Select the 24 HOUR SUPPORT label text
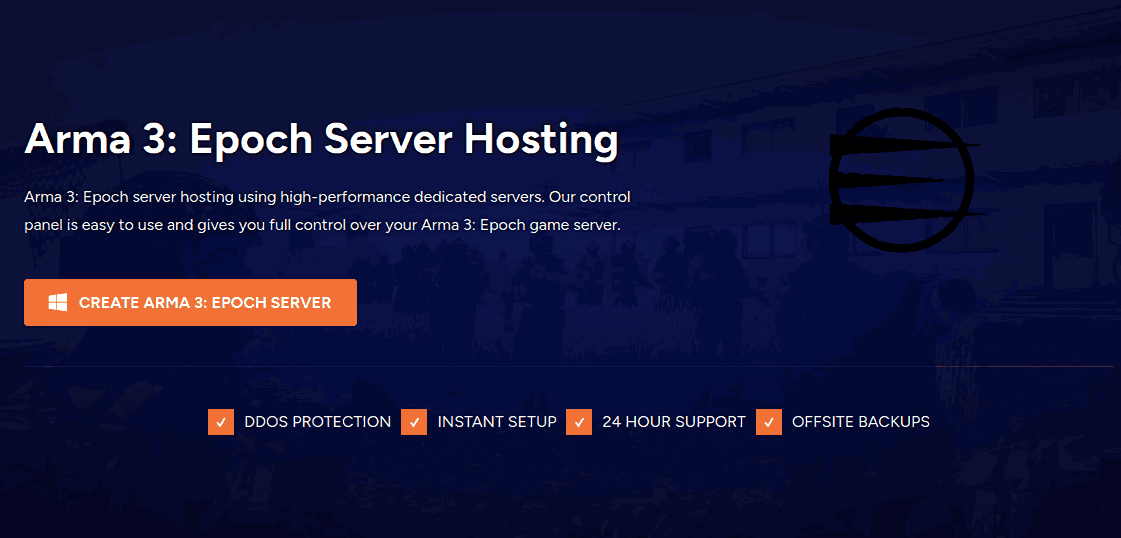Screen dimensions: 1121x538 pos(673,422)
